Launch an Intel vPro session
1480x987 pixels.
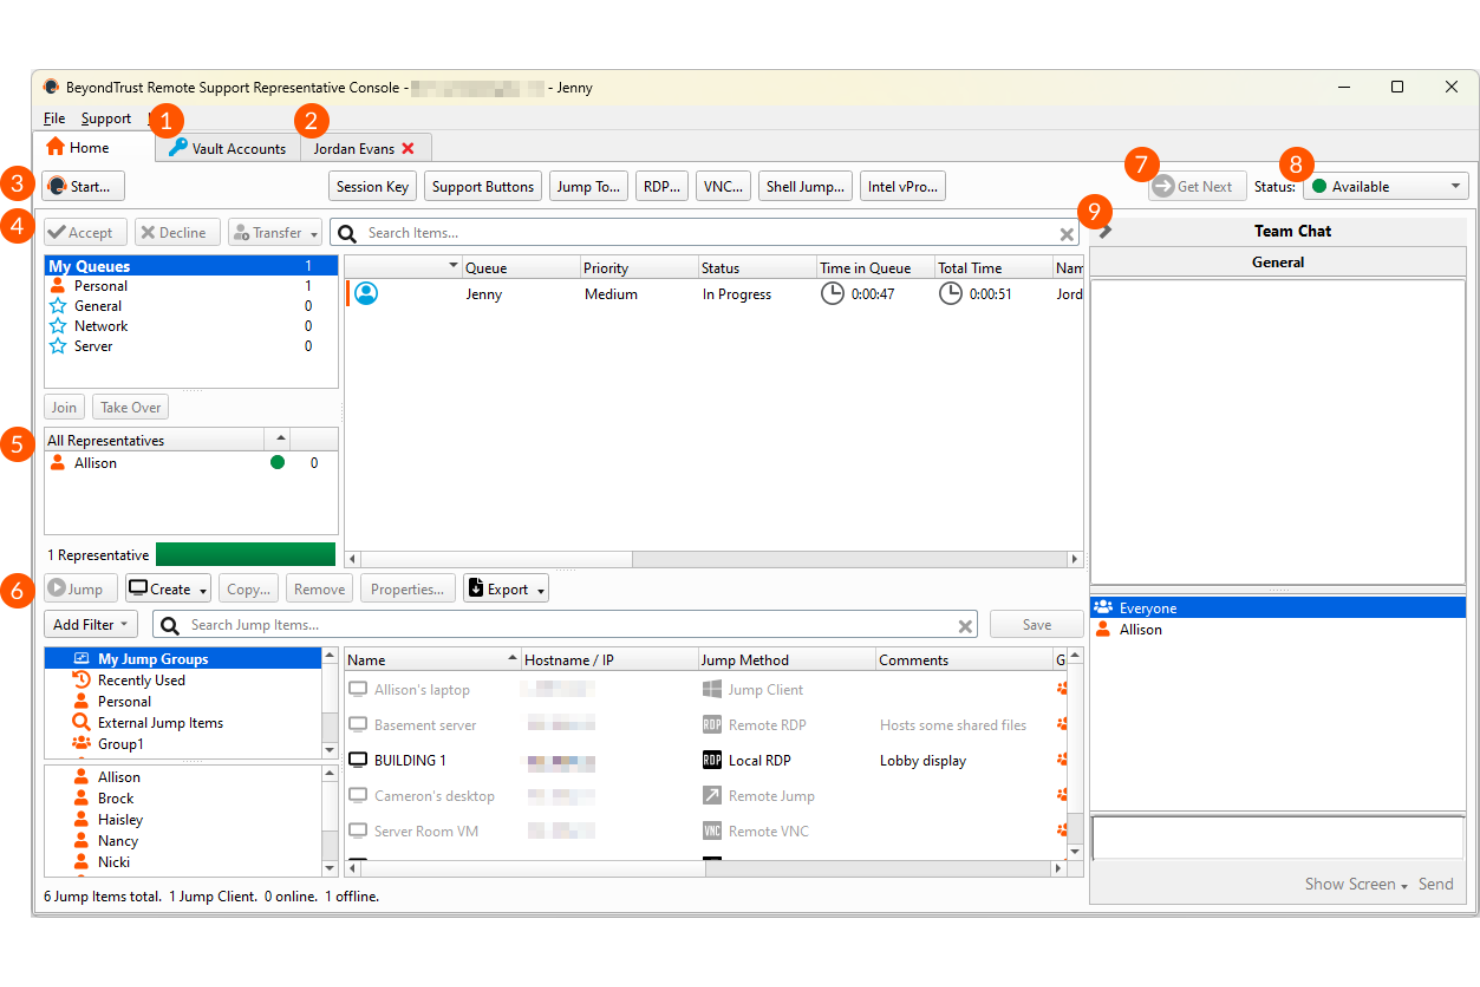pos(901,186)
